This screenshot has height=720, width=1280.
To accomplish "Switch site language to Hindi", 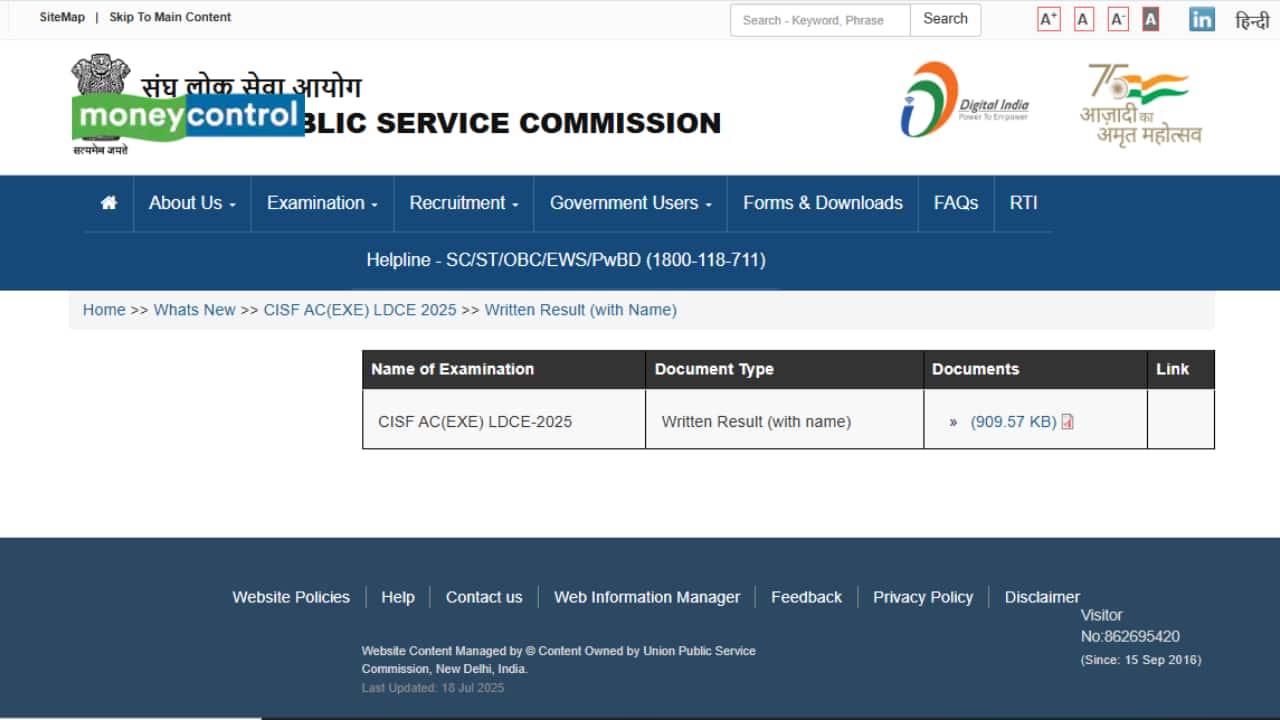I will pos(1252,20).
